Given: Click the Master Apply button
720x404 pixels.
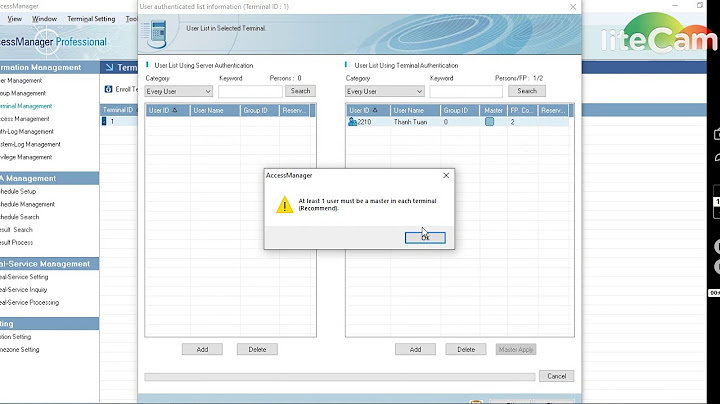Looking at the screenshot, I should tap(516, 349).
